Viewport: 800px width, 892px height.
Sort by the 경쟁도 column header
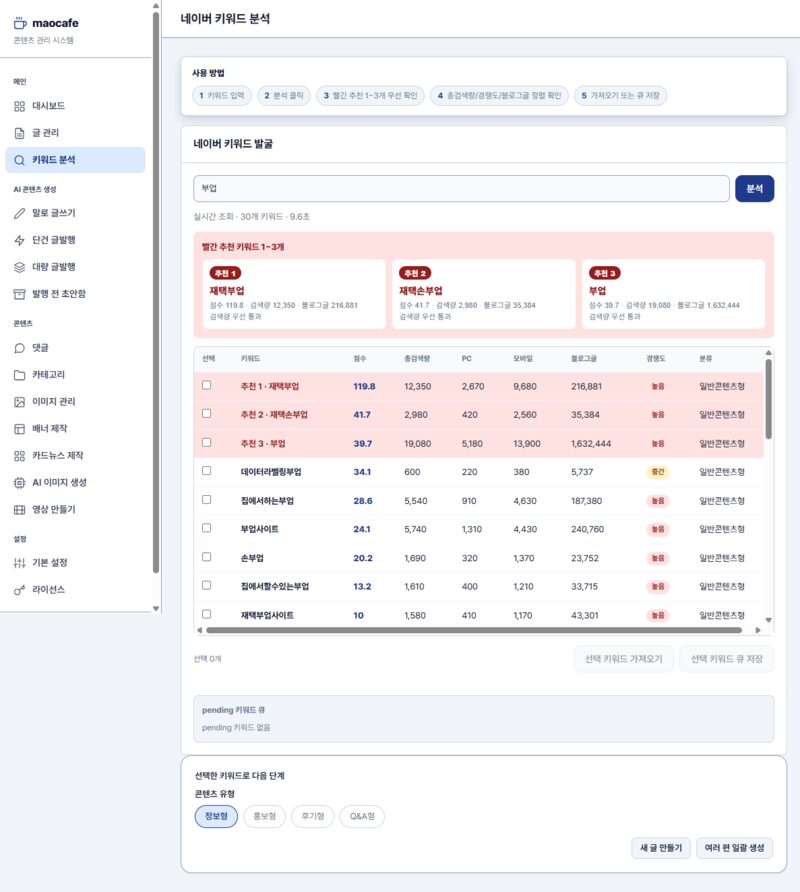pyautogui.click(x=655, y=358)
